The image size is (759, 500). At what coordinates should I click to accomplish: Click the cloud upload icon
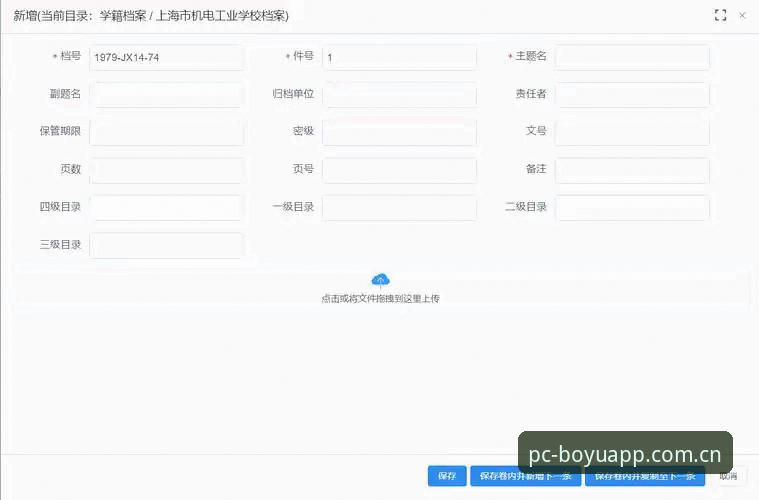coord(380,280)
